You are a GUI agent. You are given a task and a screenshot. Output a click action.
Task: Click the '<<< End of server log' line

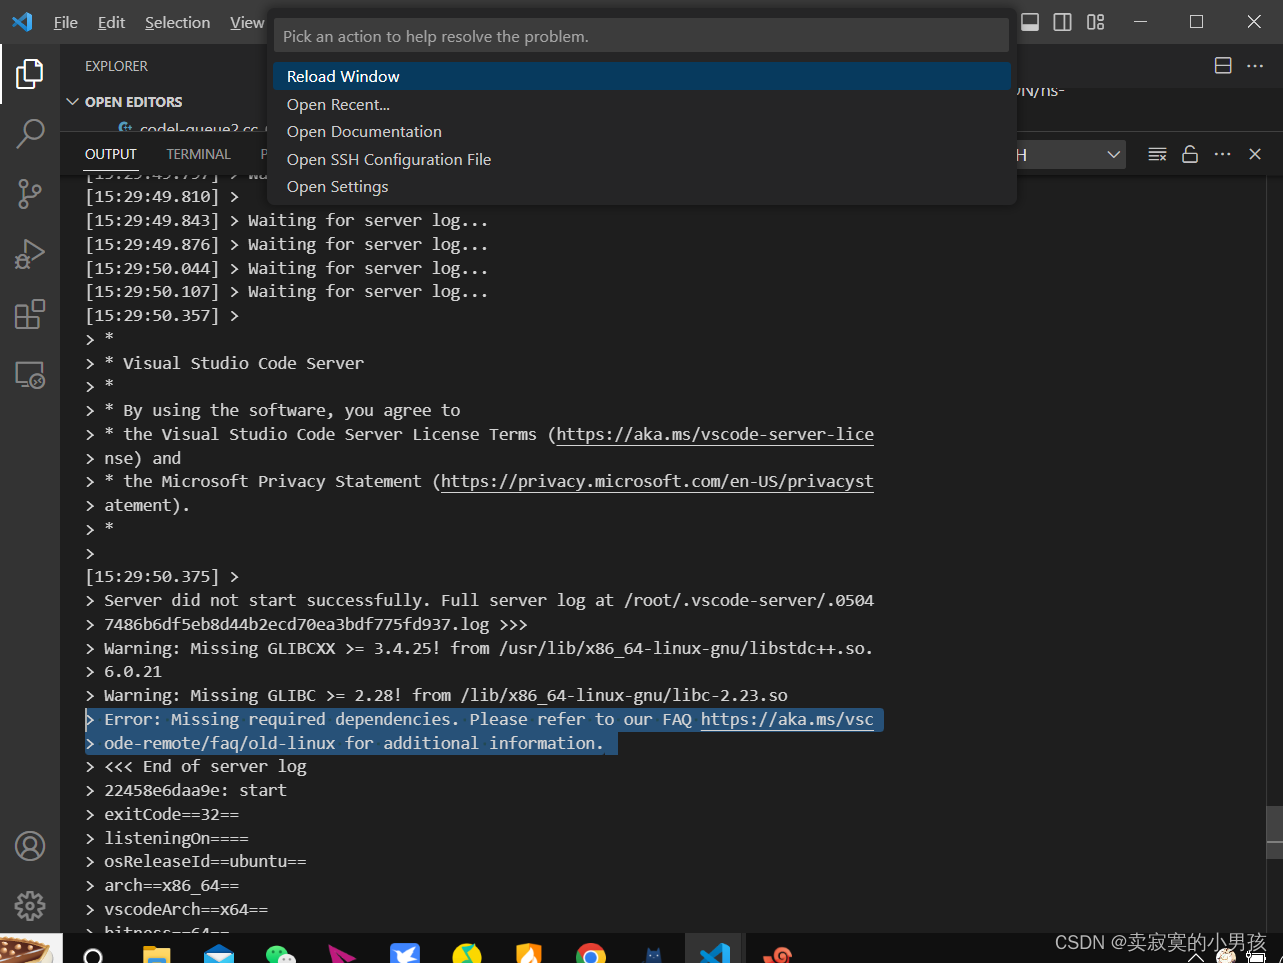(x=205, y=766)
